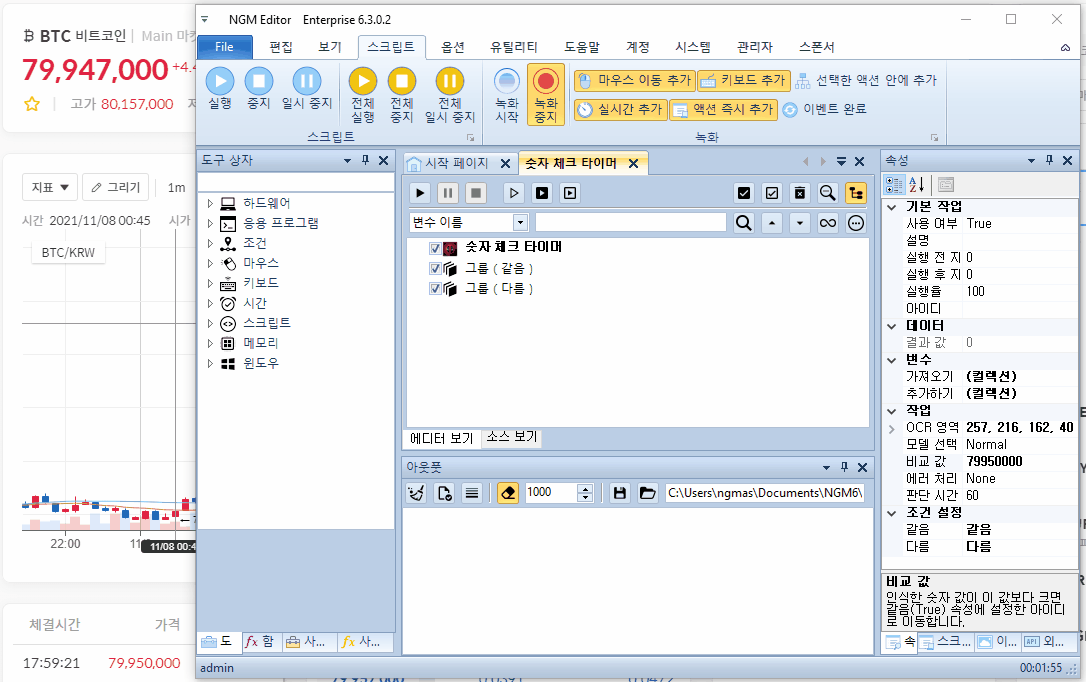1086x682 pixels.
Task: Expand the 시간 toolbox node
Action: (210, 303)
